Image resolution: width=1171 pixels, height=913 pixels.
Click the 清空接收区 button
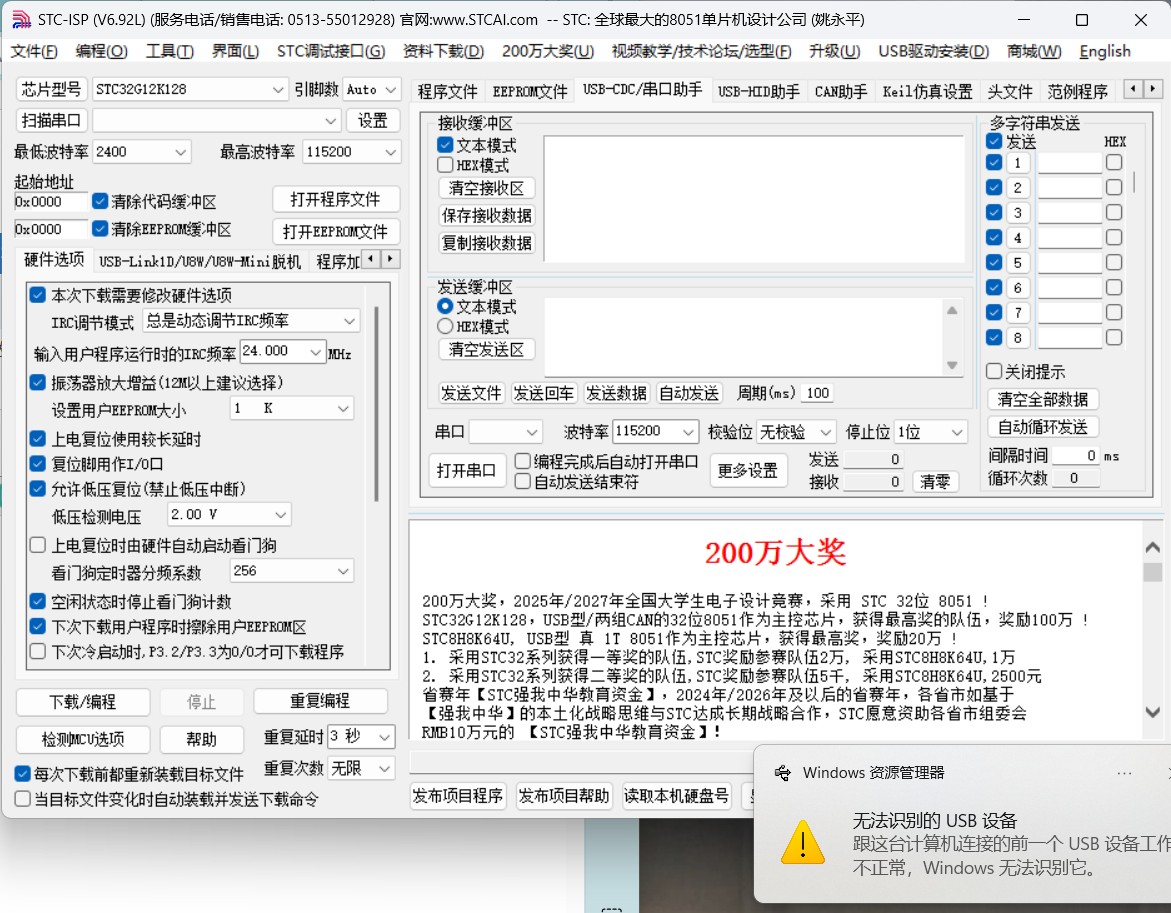coord(486,188)
